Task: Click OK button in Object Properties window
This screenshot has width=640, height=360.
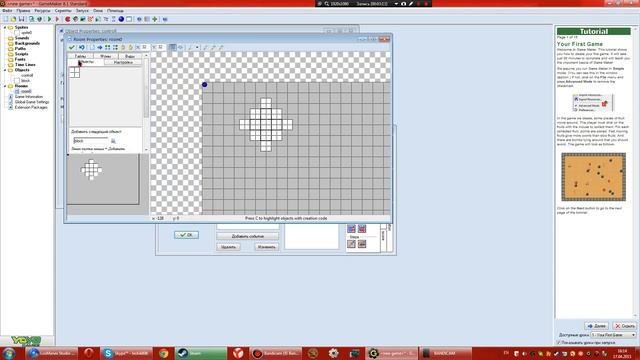Action: point(186,235)
